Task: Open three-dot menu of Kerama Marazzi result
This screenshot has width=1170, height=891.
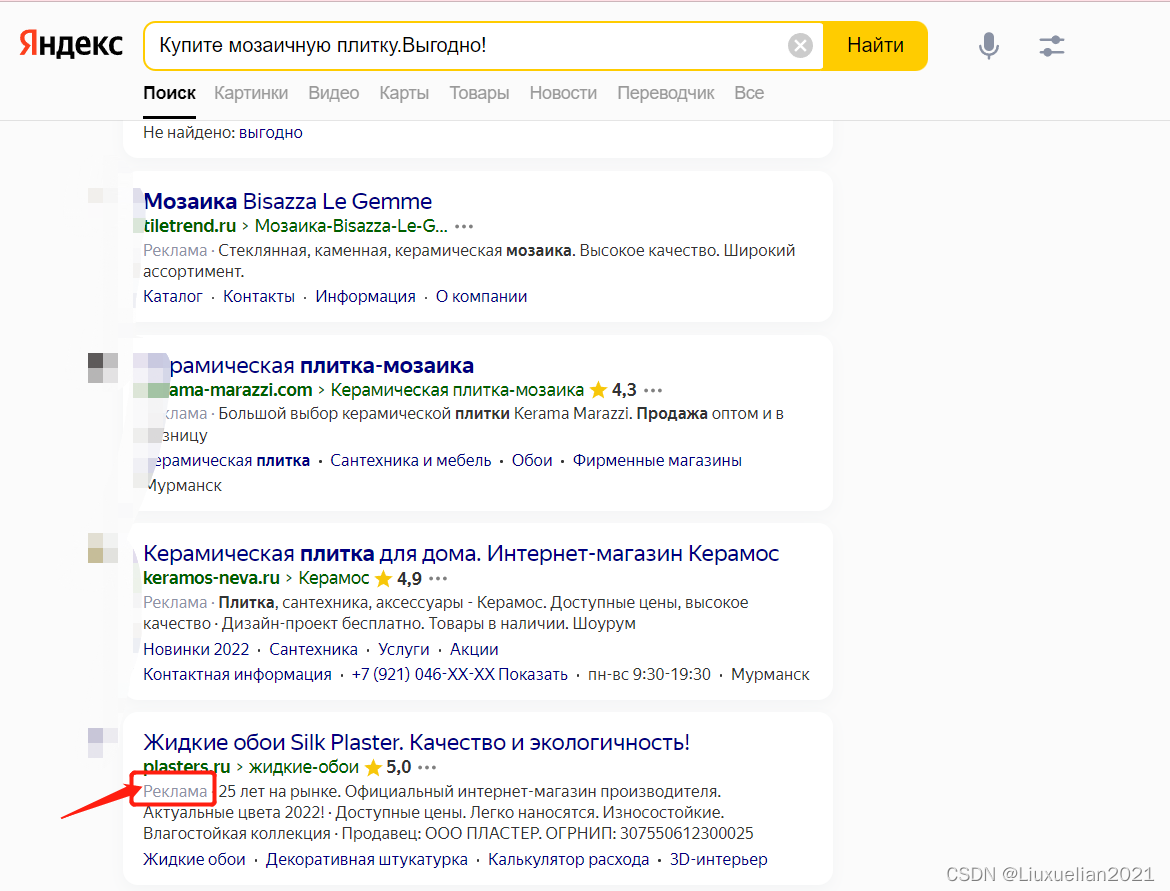Action: pos(653,390)
